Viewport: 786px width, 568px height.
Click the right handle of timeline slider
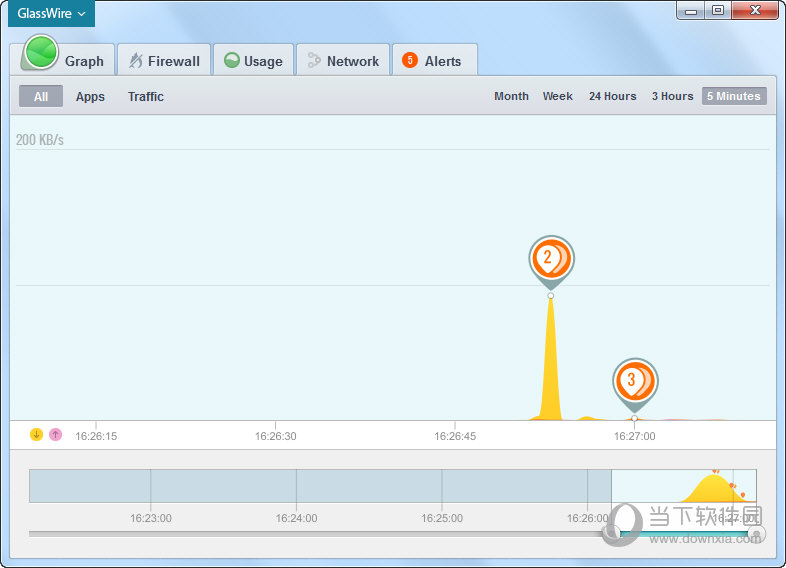tap(756, 533)
